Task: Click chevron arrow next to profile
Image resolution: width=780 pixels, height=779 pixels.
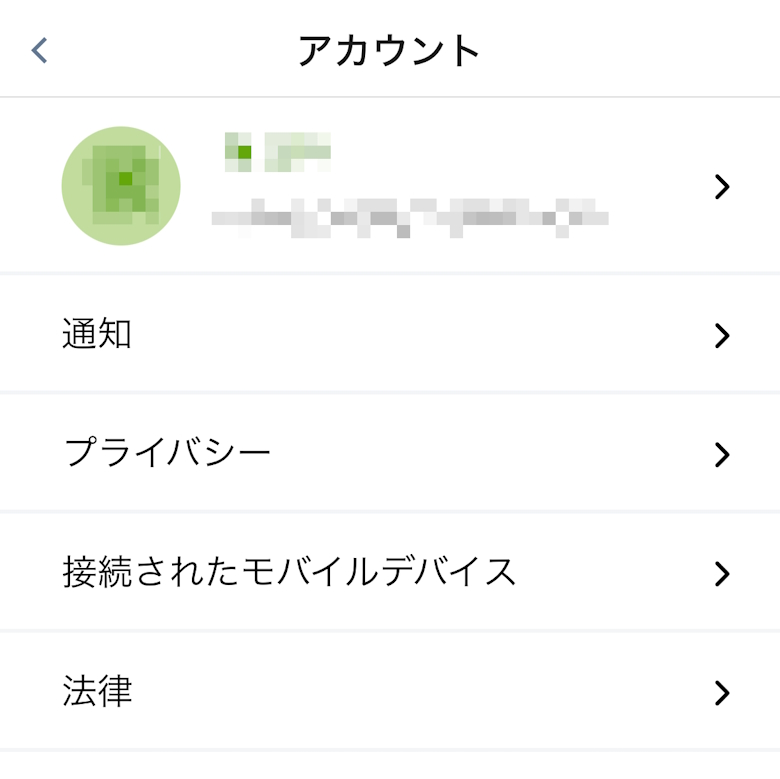Action: click(x=722, y=187)
